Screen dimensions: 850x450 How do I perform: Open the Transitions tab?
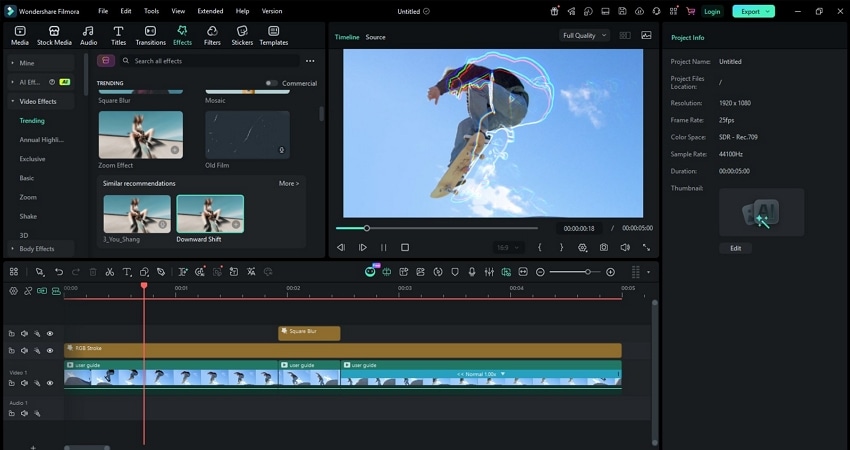150,36
